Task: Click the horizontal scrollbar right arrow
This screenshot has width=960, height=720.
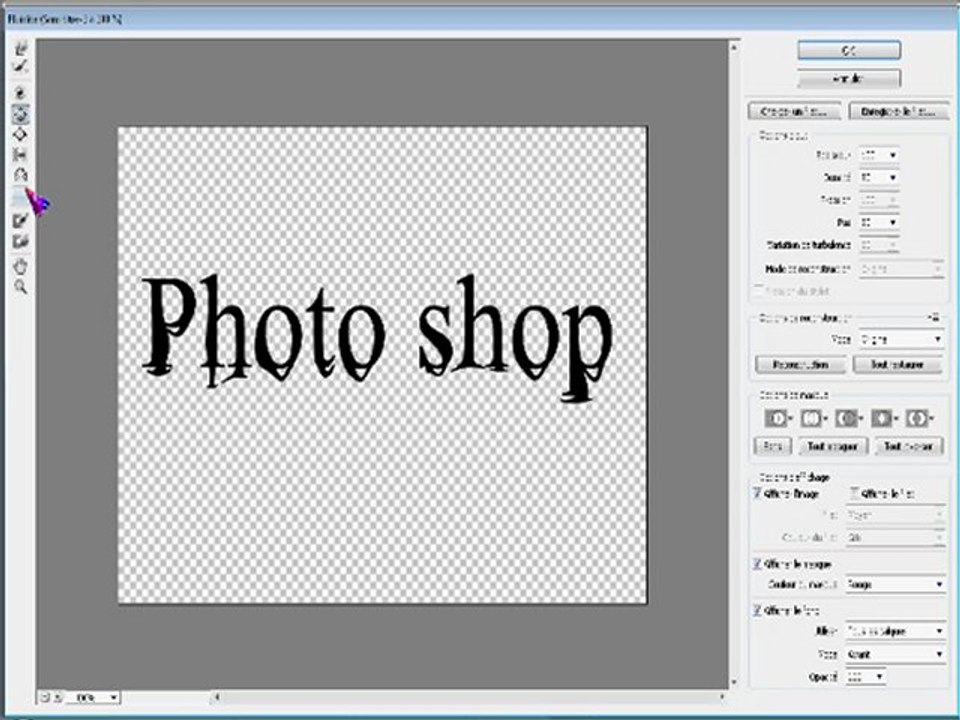Action: click(x=721, y=697)
